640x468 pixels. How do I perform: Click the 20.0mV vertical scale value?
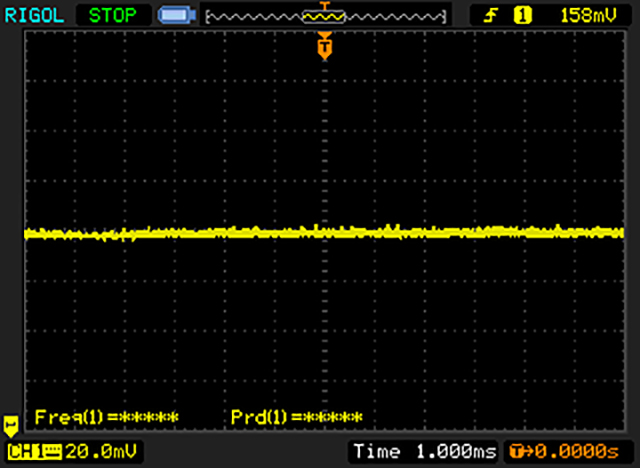(x=101, y=452)
